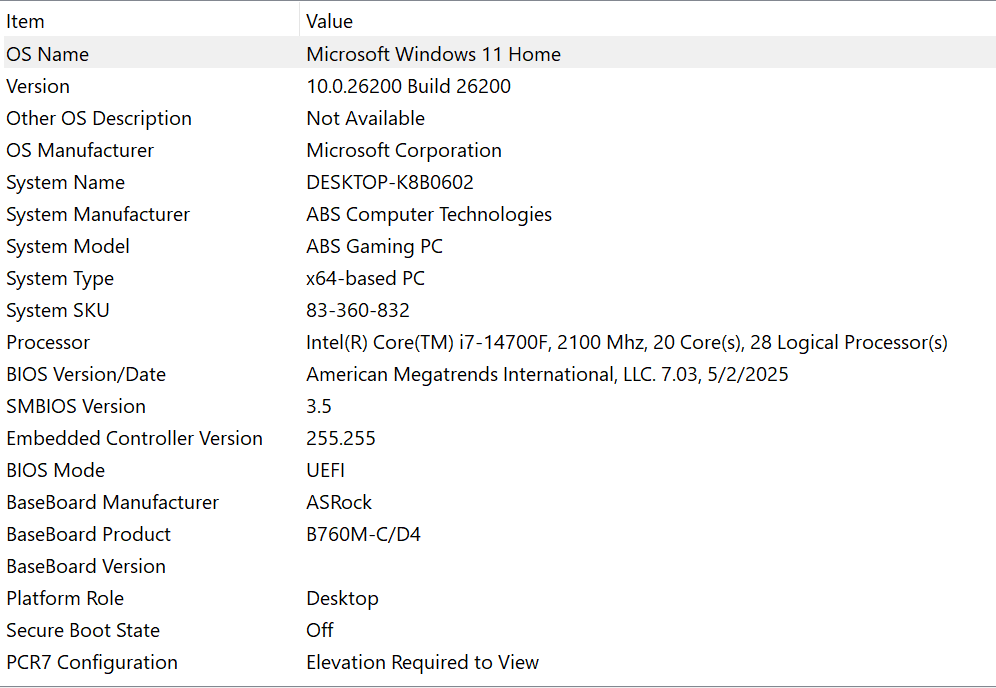This screenshot has width=996, height=688.
Task: Select the BaseBoard Product row
Action: tap(88, 534)
